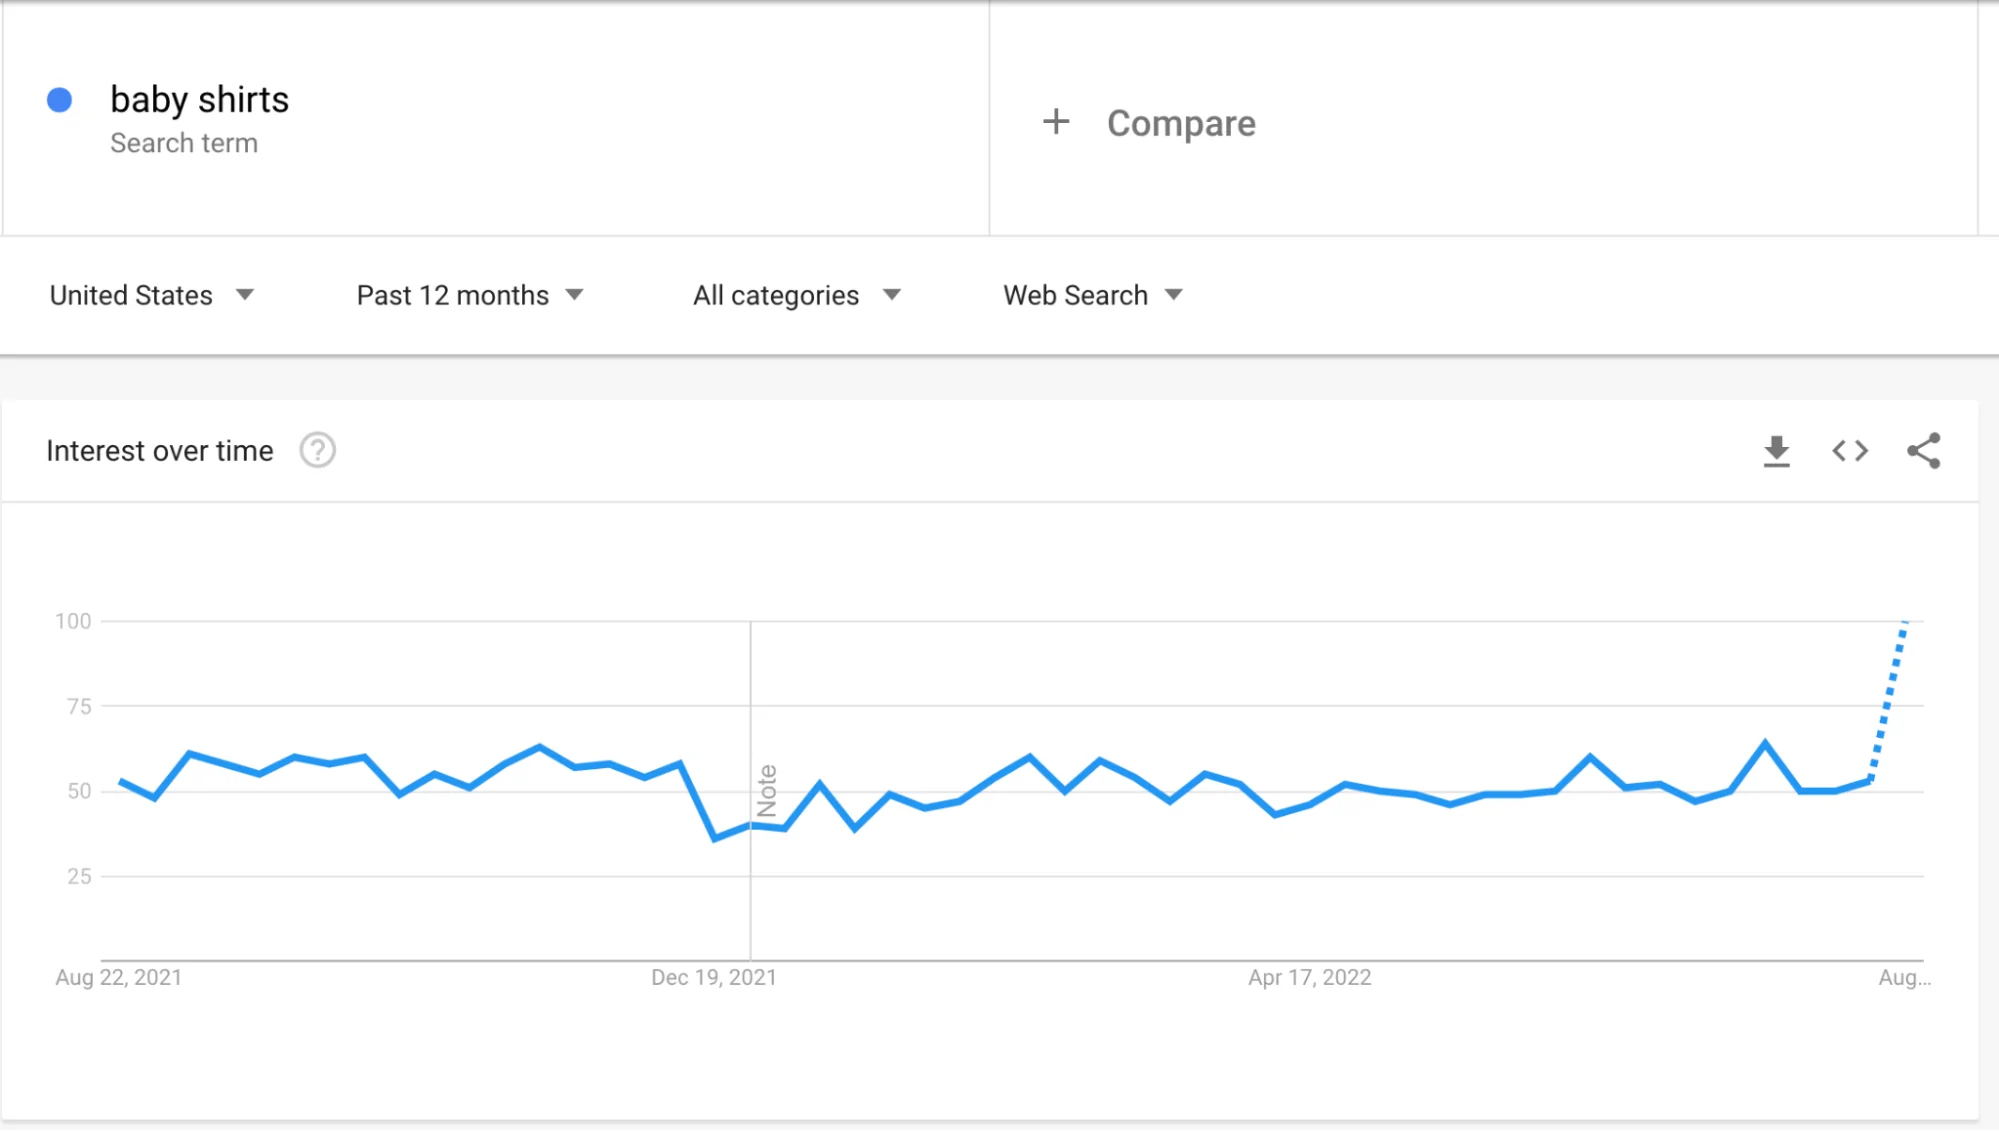Click the Apr 17, 2022 axis label

coord(1309,977)
